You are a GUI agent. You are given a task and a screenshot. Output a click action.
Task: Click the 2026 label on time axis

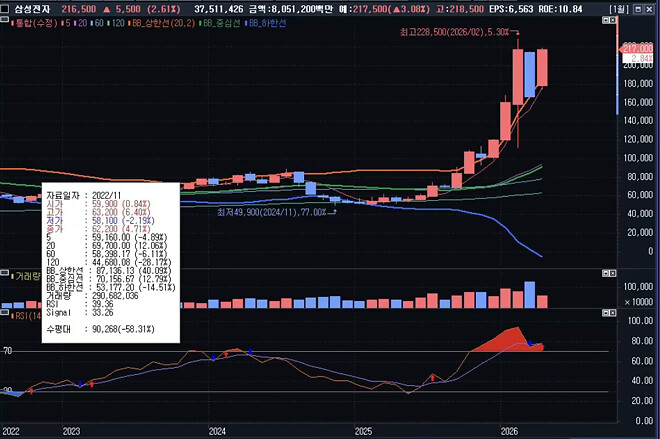(509, 431)
